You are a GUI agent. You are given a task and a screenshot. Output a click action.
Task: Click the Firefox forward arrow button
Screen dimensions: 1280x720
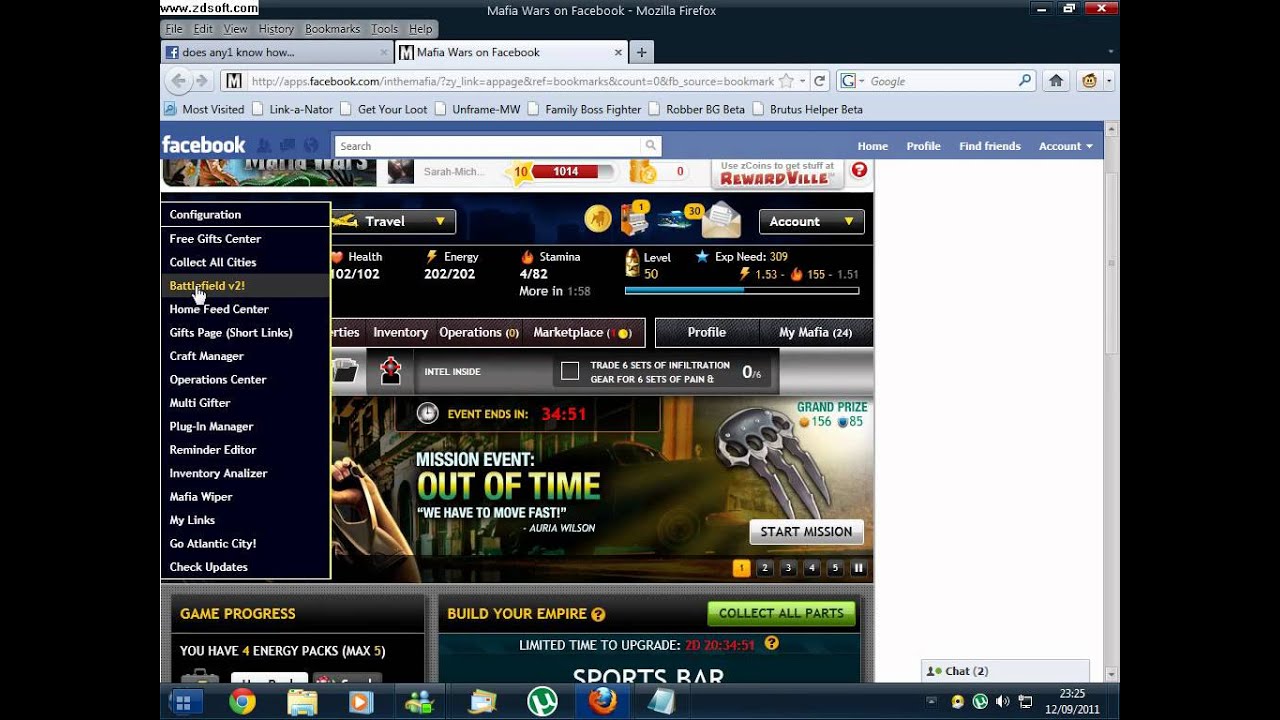pyautogui.click(x=201, y=81)
